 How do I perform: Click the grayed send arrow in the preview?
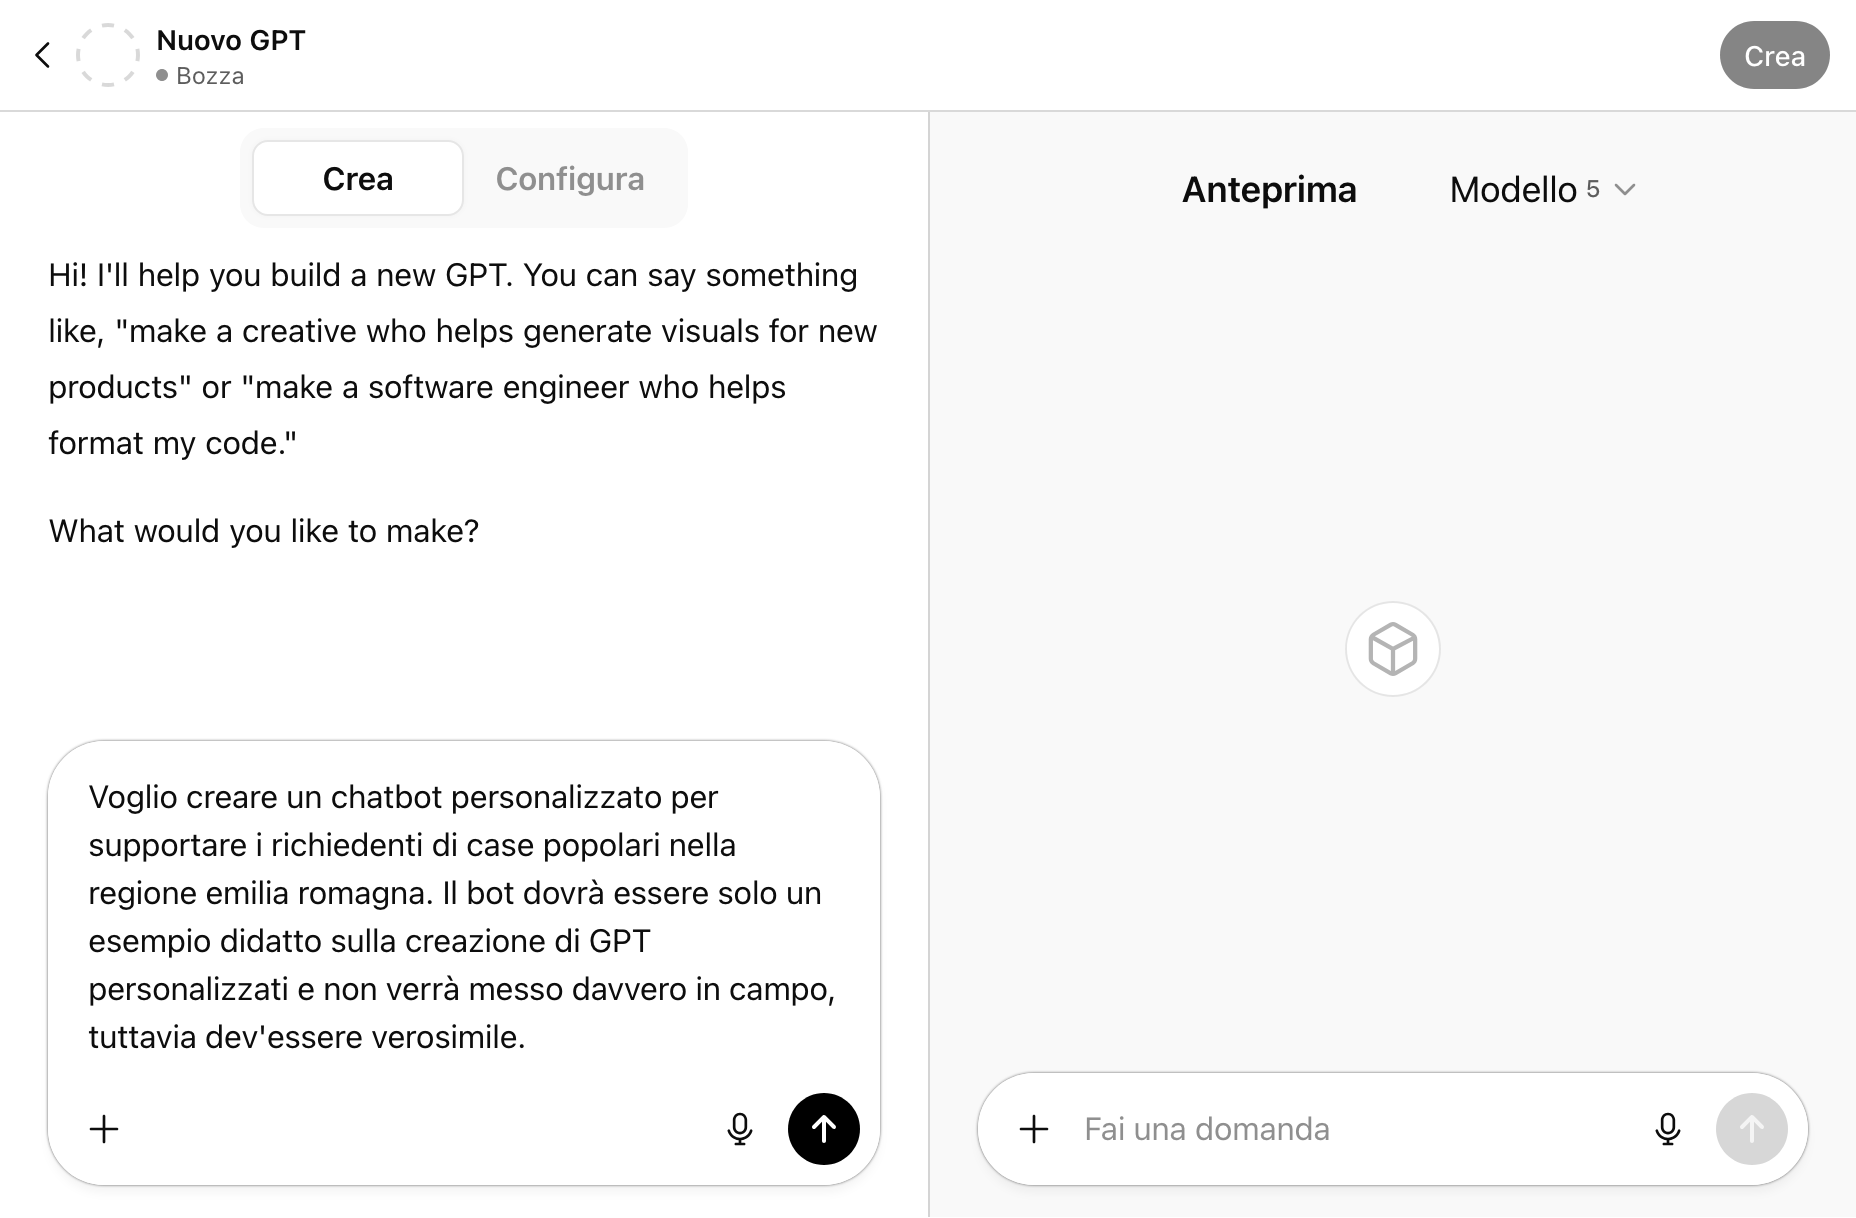[x=1751, y=1129]
